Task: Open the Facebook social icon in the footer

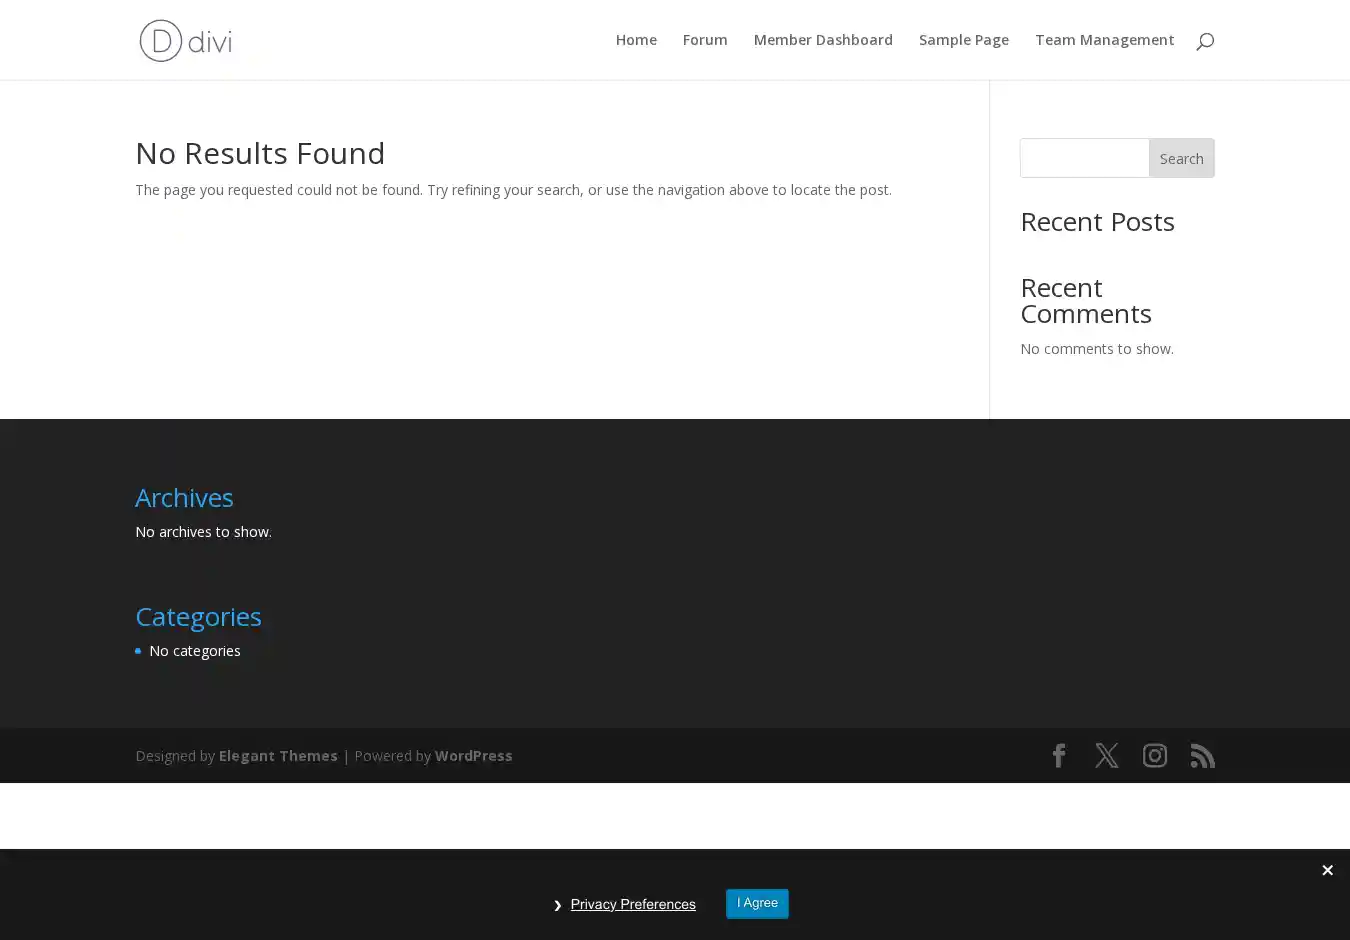Action: point(1058,756)
